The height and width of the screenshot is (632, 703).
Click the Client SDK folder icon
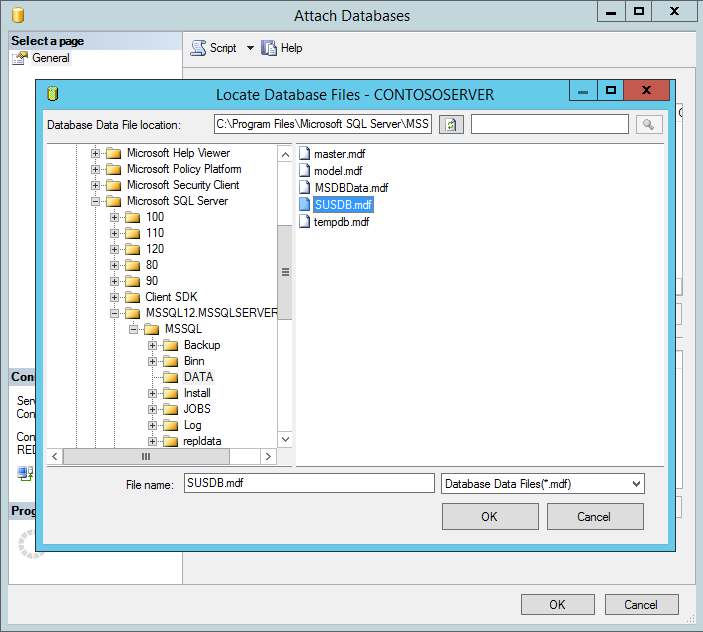132,297
